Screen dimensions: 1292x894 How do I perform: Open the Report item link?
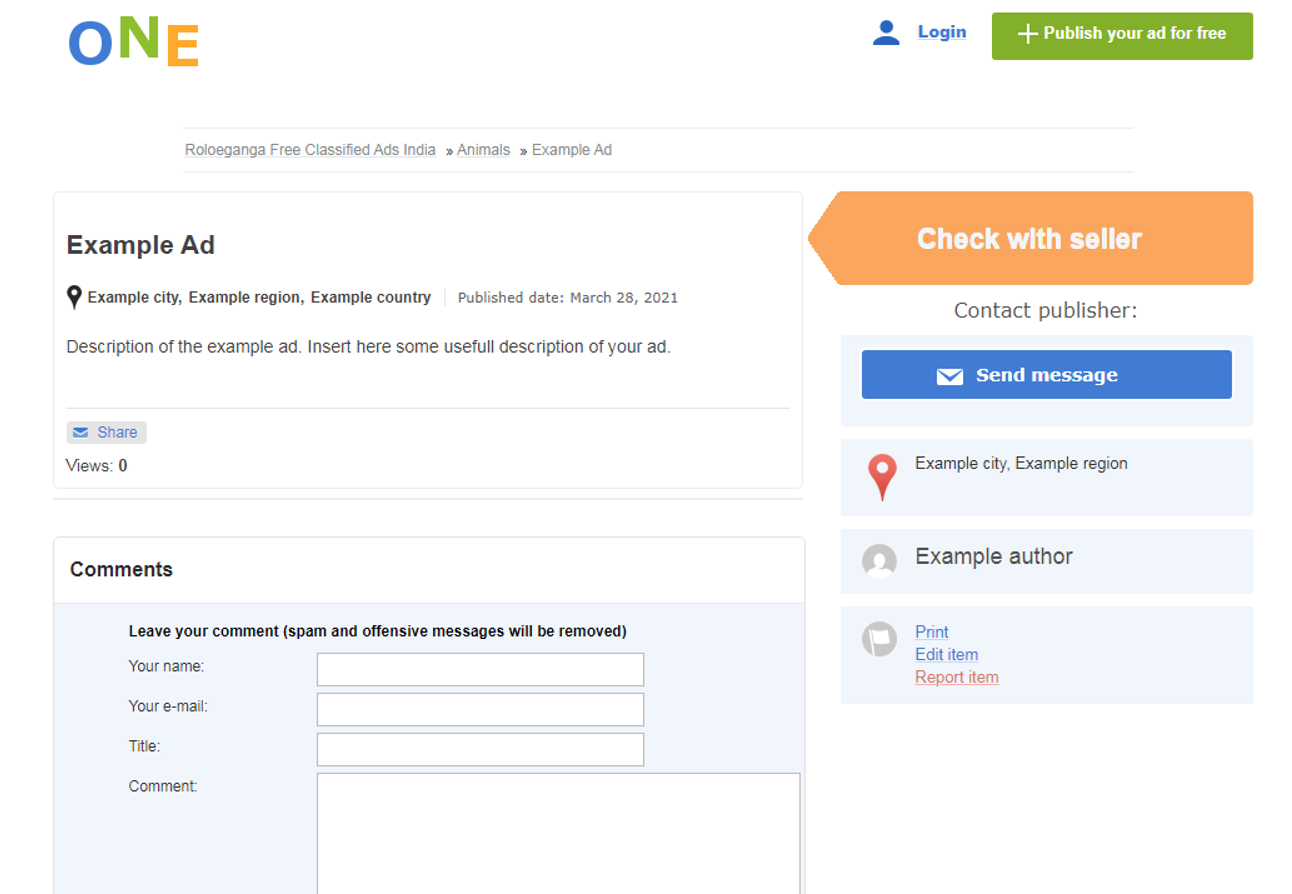tap(956, 677)
